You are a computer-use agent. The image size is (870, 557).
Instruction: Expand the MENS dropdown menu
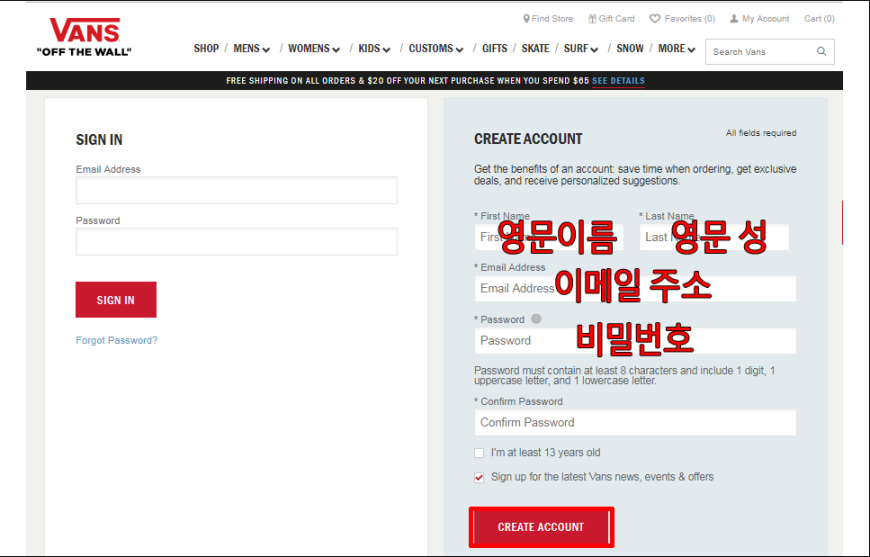pos(251,49)
